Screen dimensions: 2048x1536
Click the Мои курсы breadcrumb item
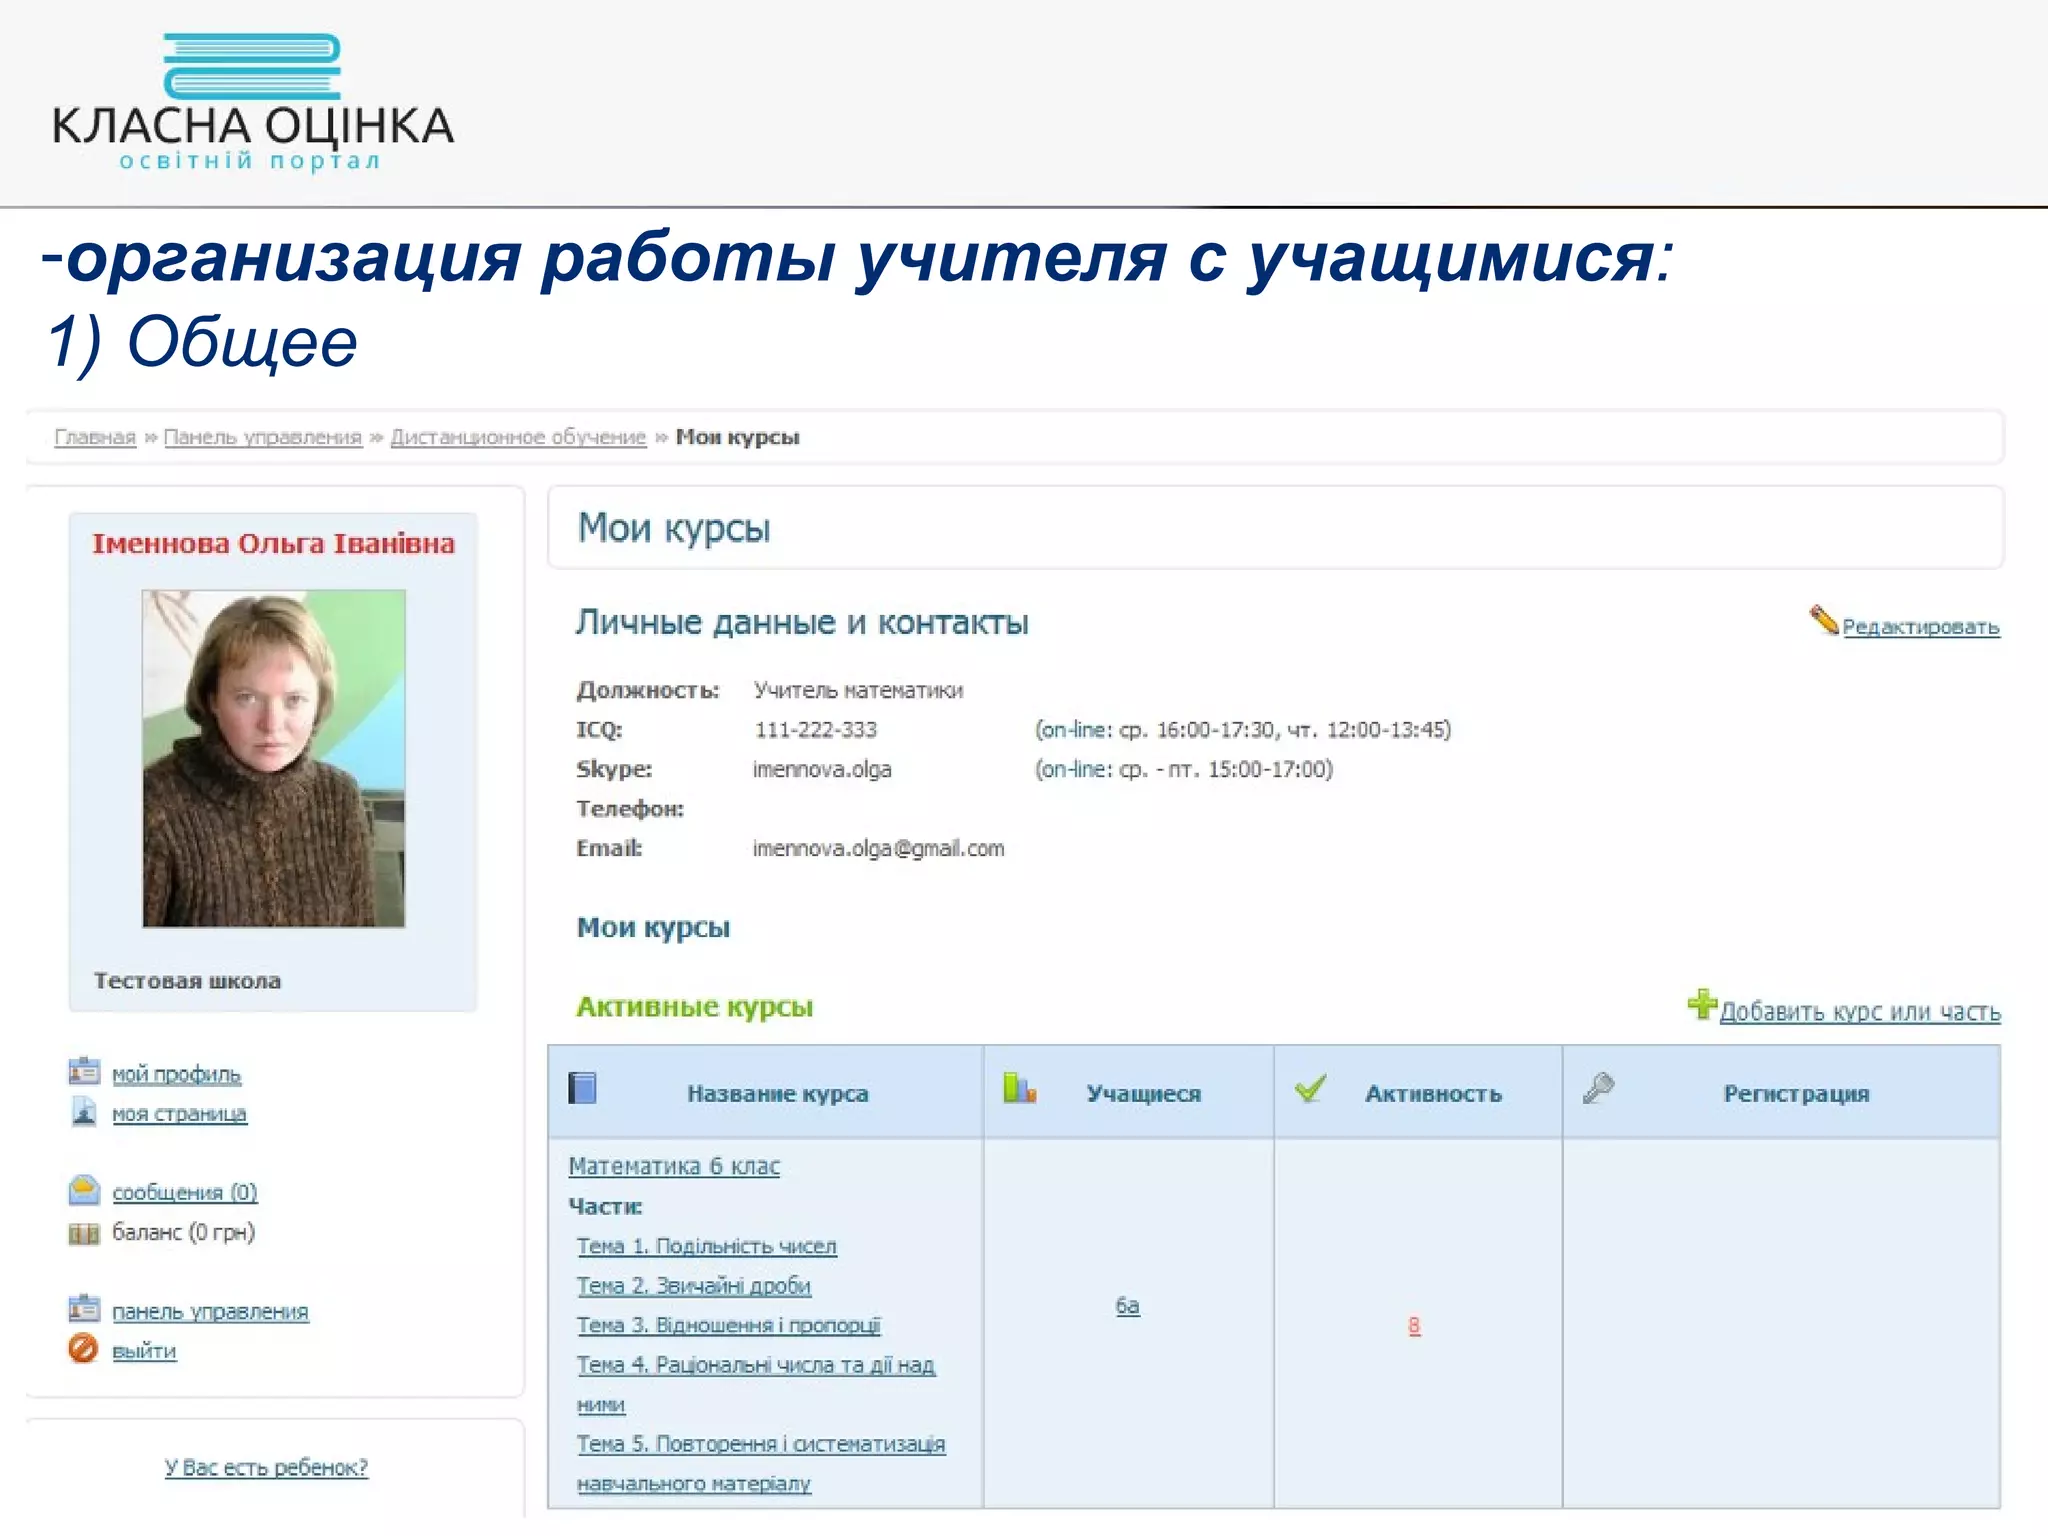tap(737, 437)
